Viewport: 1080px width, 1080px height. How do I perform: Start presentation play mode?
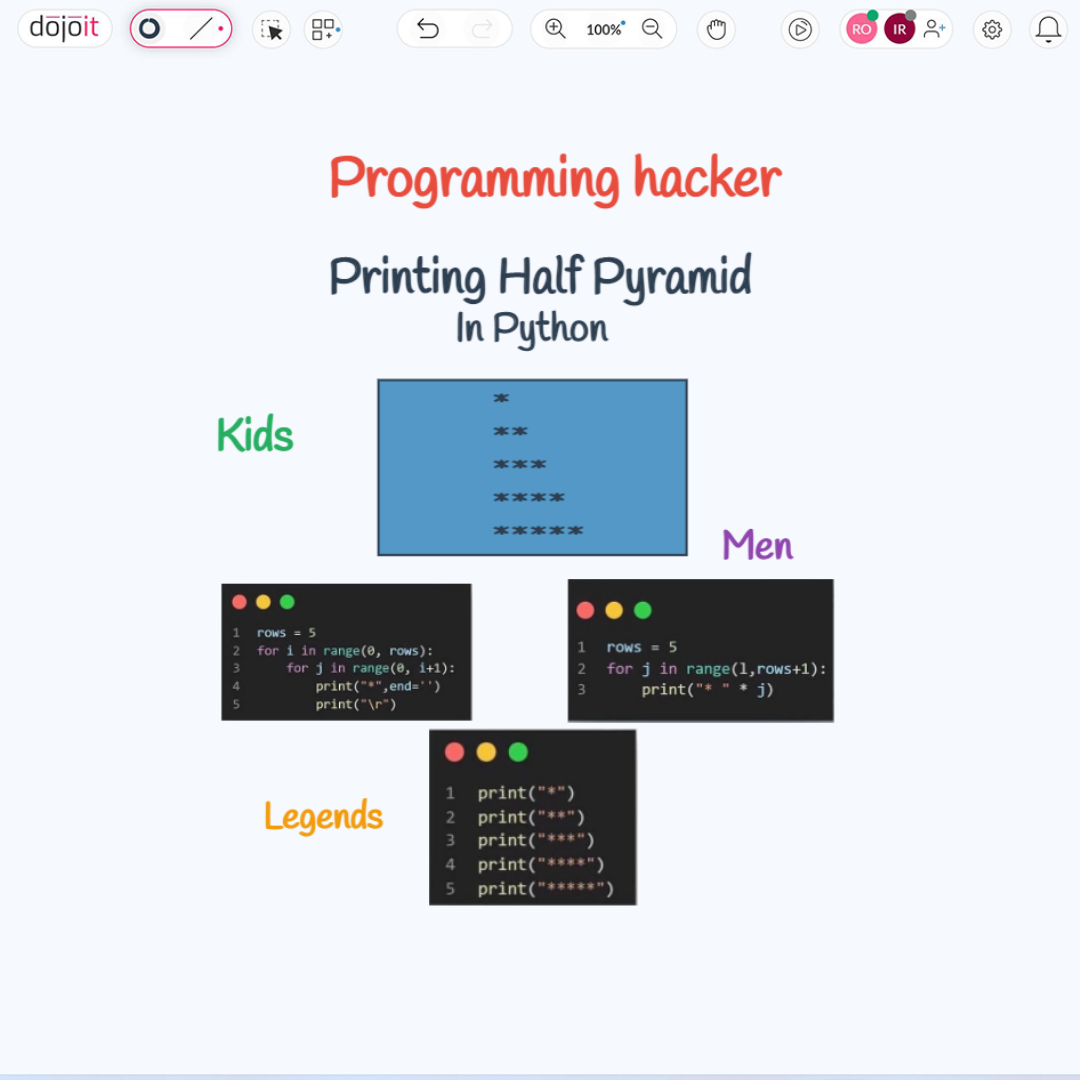point(800,30)
